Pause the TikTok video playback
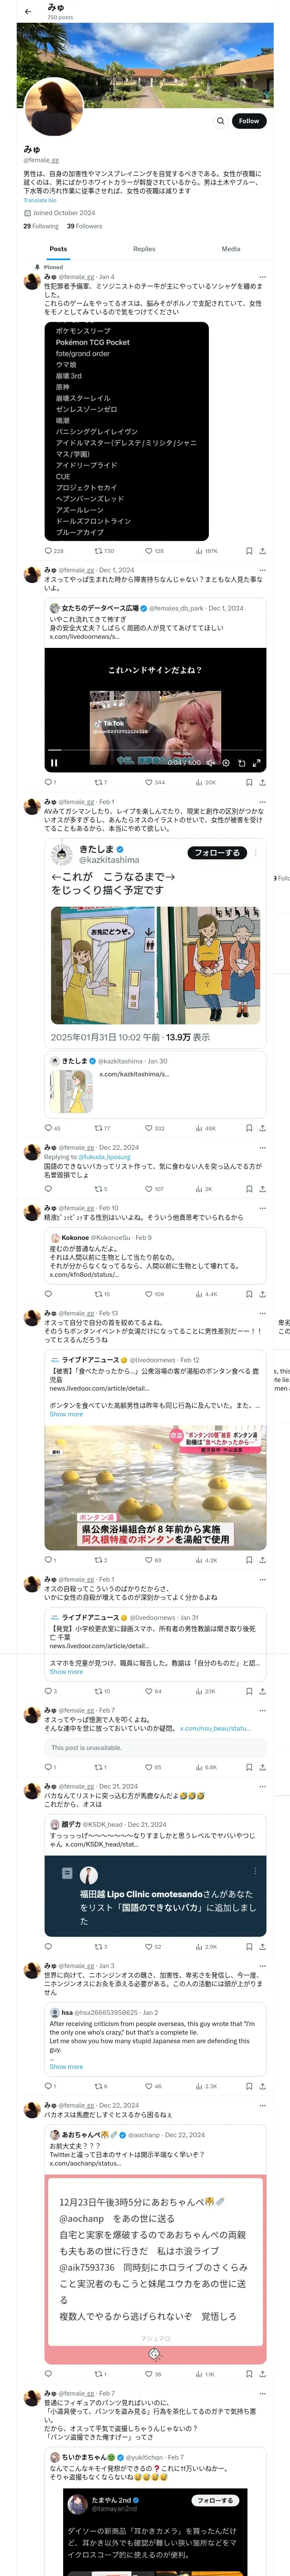 (54, 763)
